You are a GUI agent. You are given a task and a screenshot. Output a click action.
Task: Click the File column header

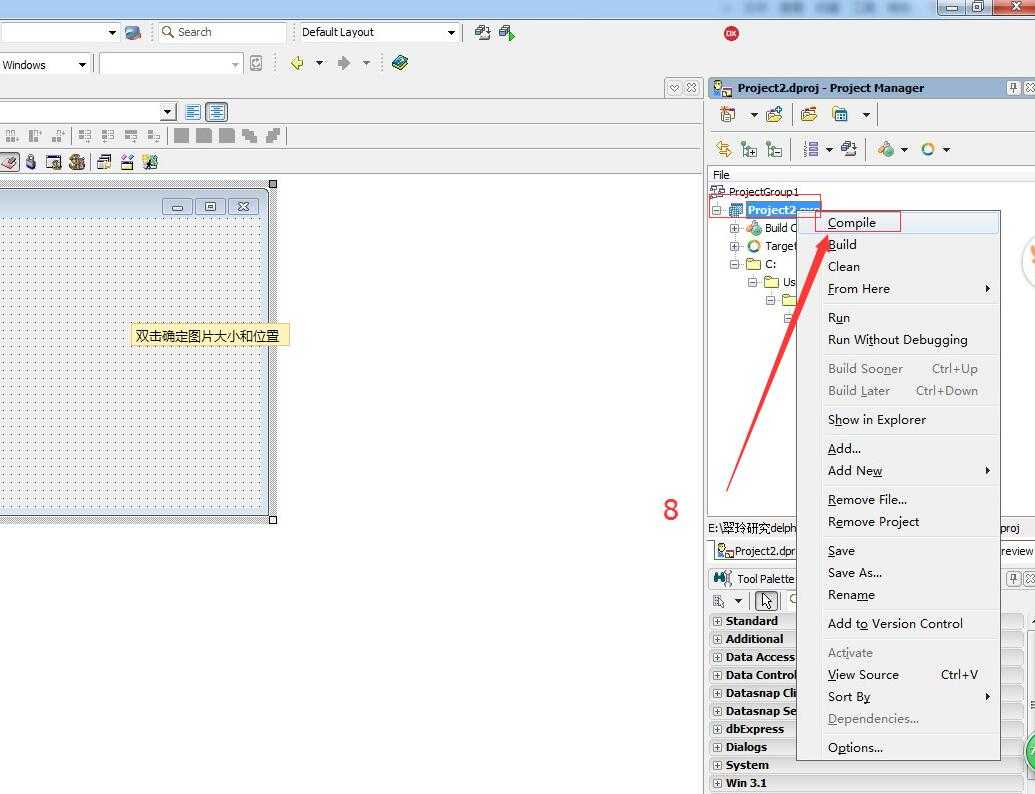click(x=721, y=174)
